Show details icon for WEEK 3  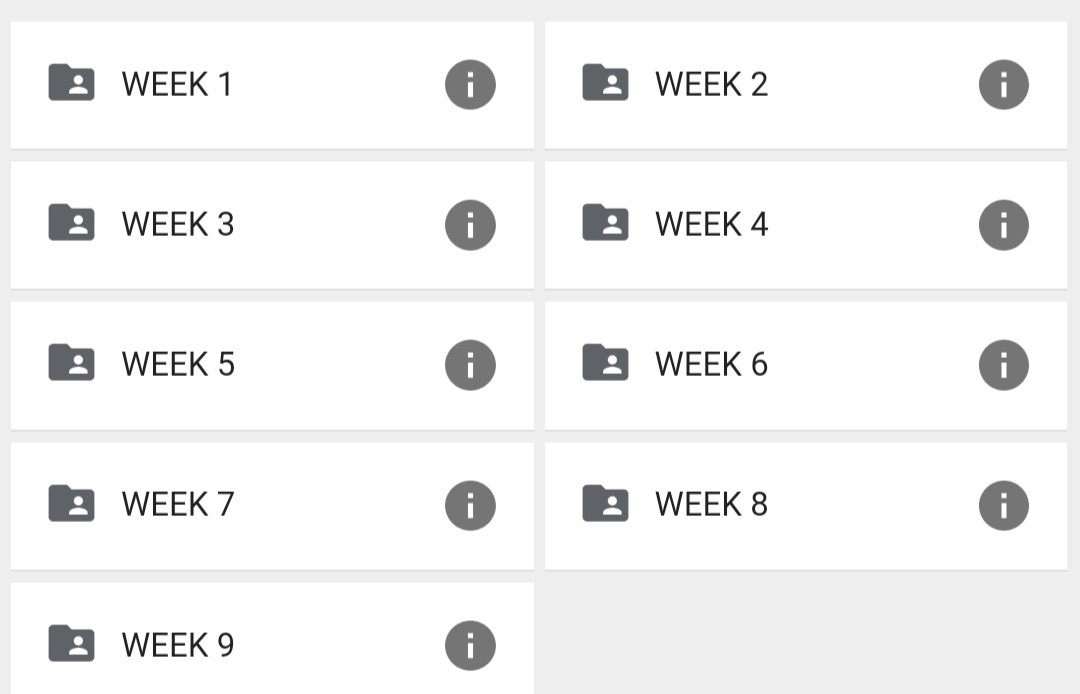point(470,225)
